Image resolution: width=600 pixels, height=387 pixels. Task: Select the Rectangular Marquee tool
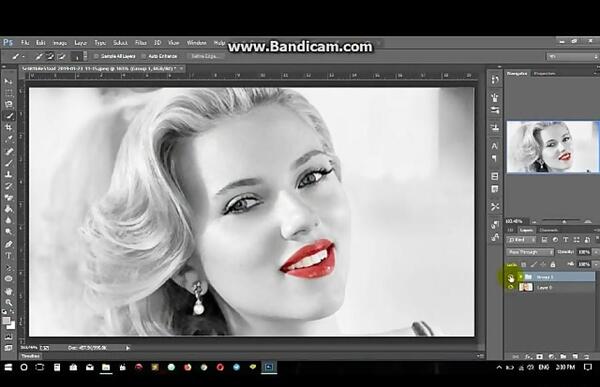8,93
